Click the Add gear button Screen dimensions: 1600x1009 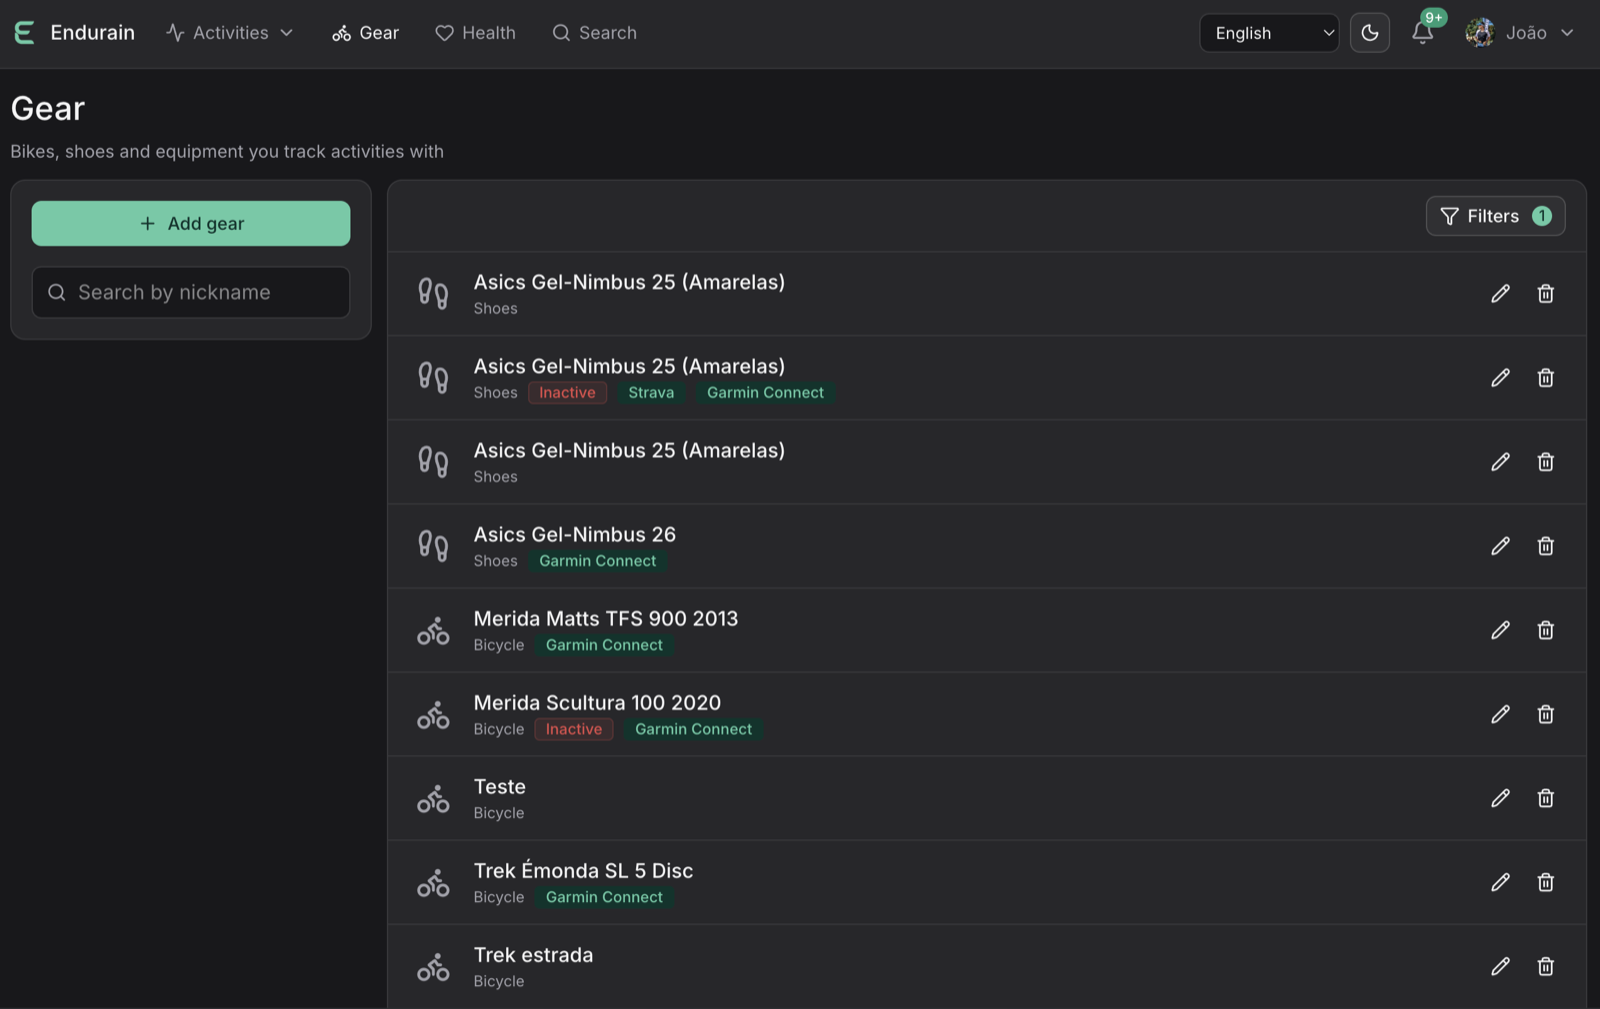coord(191,223)
